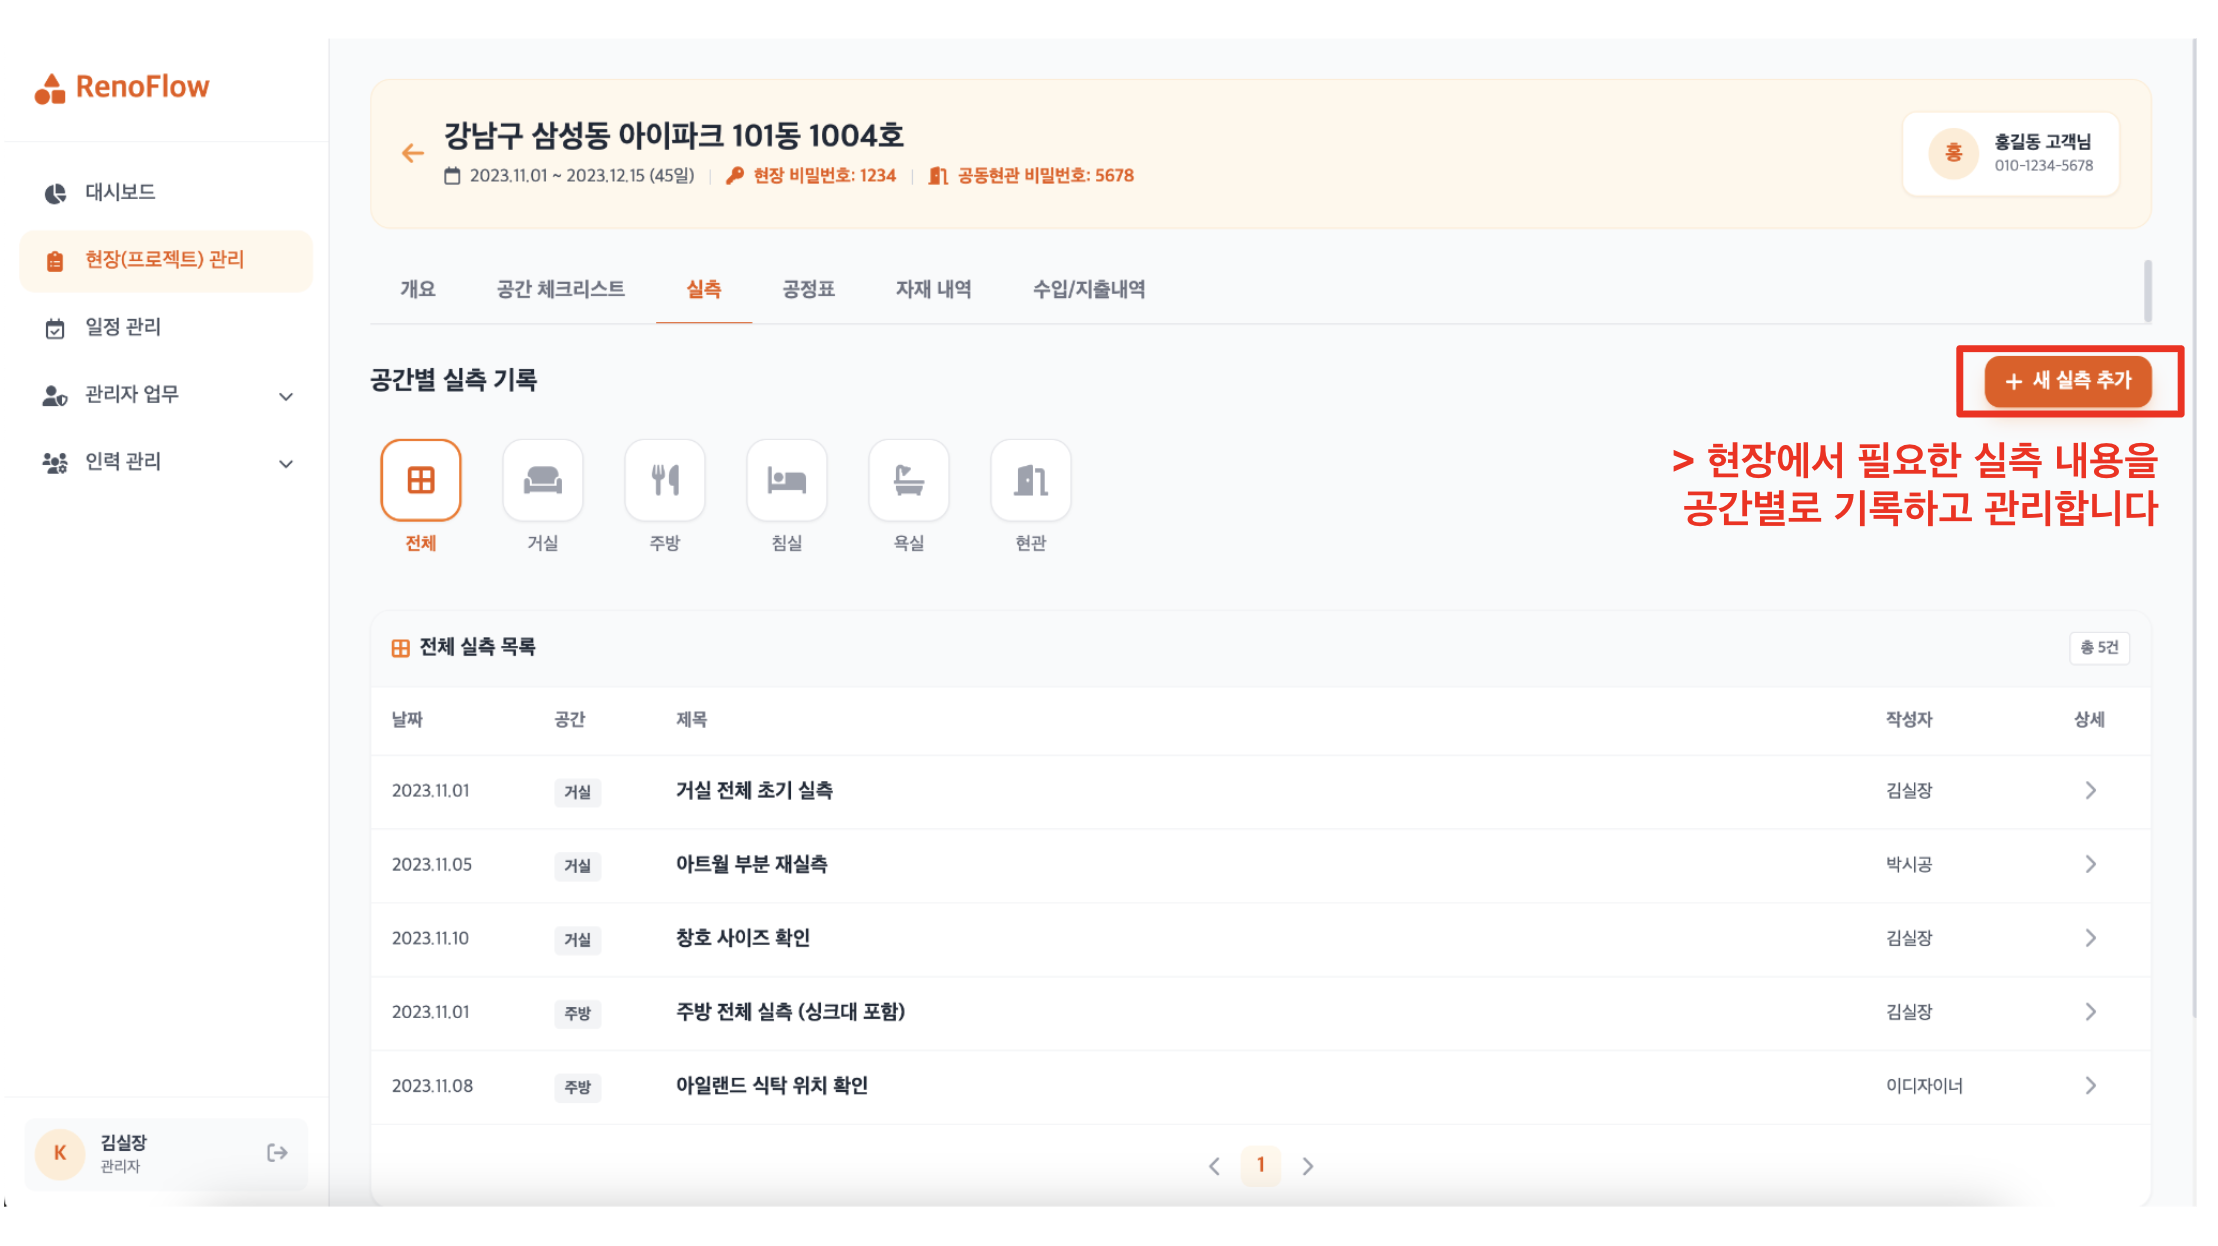
Task: Open detail arrow for 창호 사이즈 확인
Action: coord(2090,938)
